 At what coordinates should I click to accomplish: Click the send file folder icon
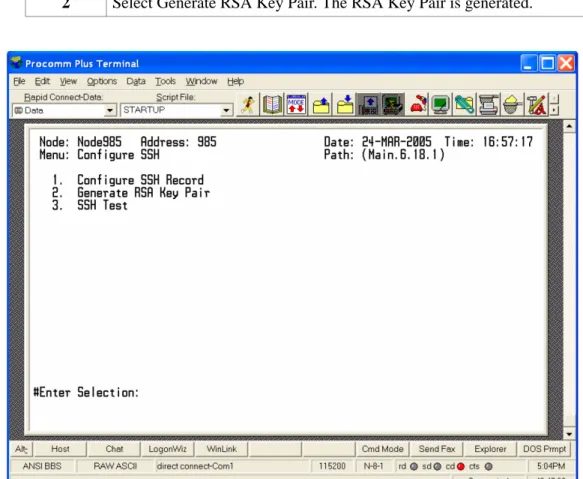[x=321, y=104]
